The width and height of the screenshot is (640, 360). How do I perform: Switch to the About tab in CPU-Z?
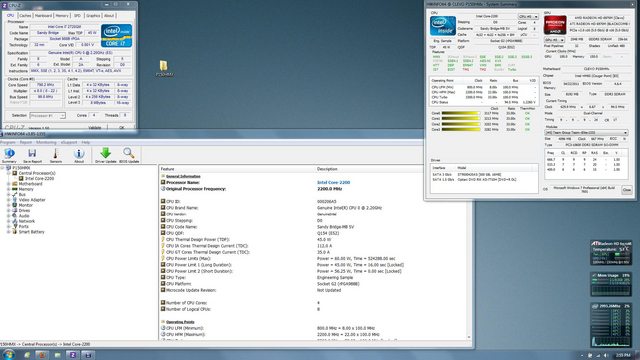(x=109, y=16)
